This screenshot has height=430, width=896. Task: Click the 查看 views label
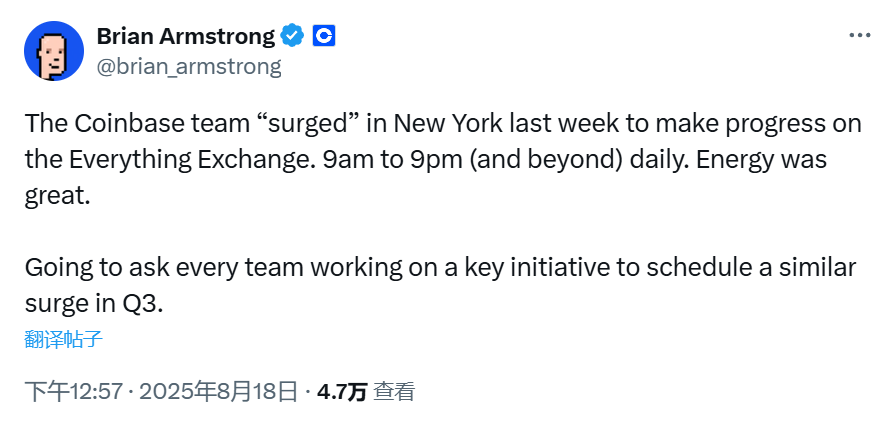coord(394,392)
